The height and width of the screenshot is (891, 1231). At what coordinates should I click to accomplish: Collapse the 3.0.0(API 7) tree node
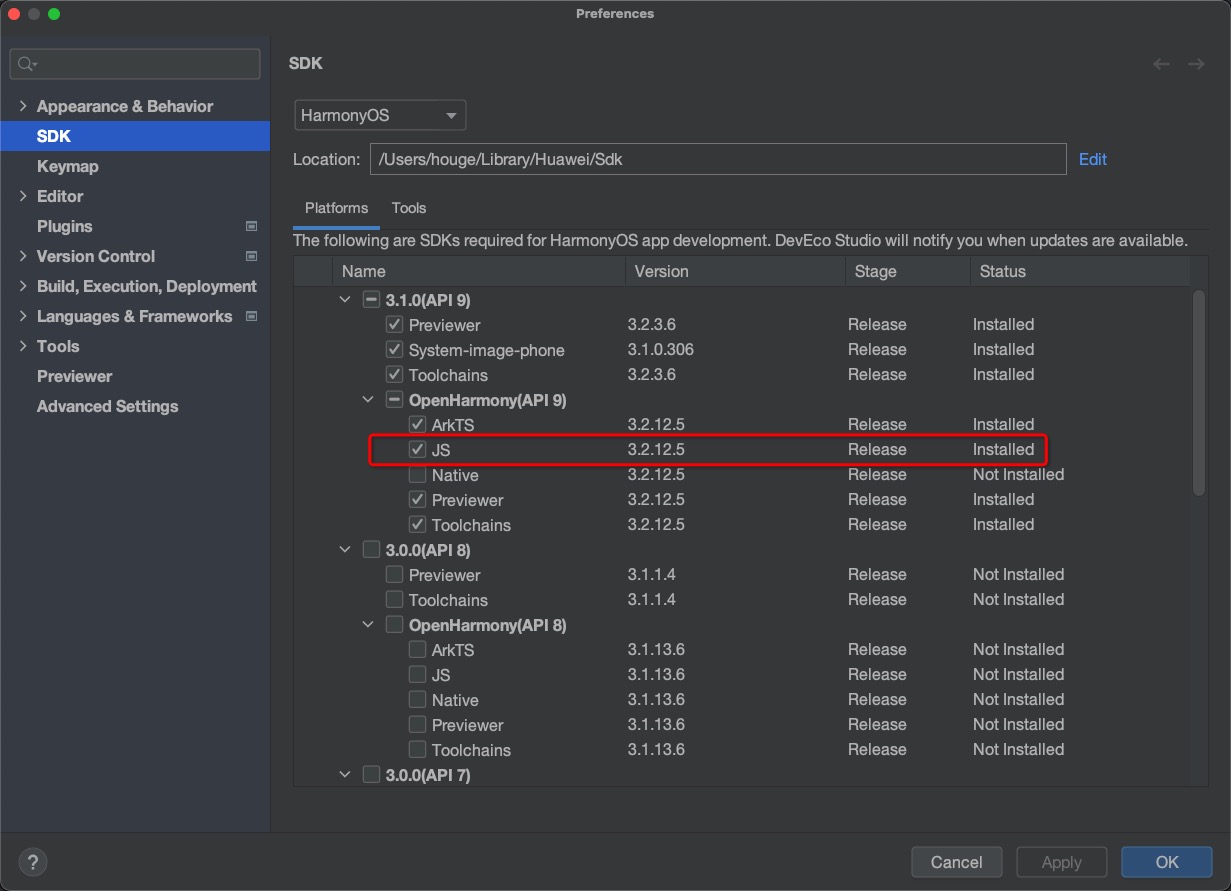point(345,775)
